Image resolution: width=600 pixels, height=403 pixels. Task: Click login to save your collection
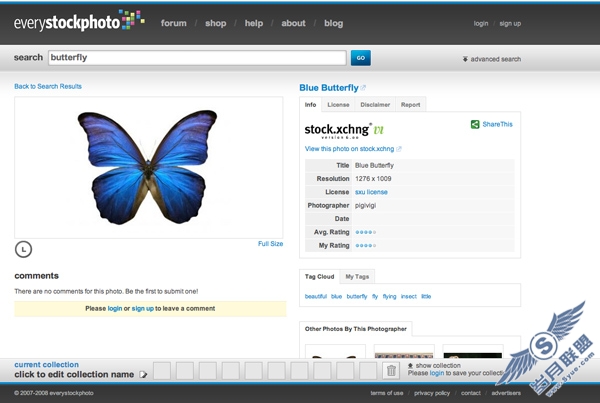pyautogui.click(x=436, y=373)
